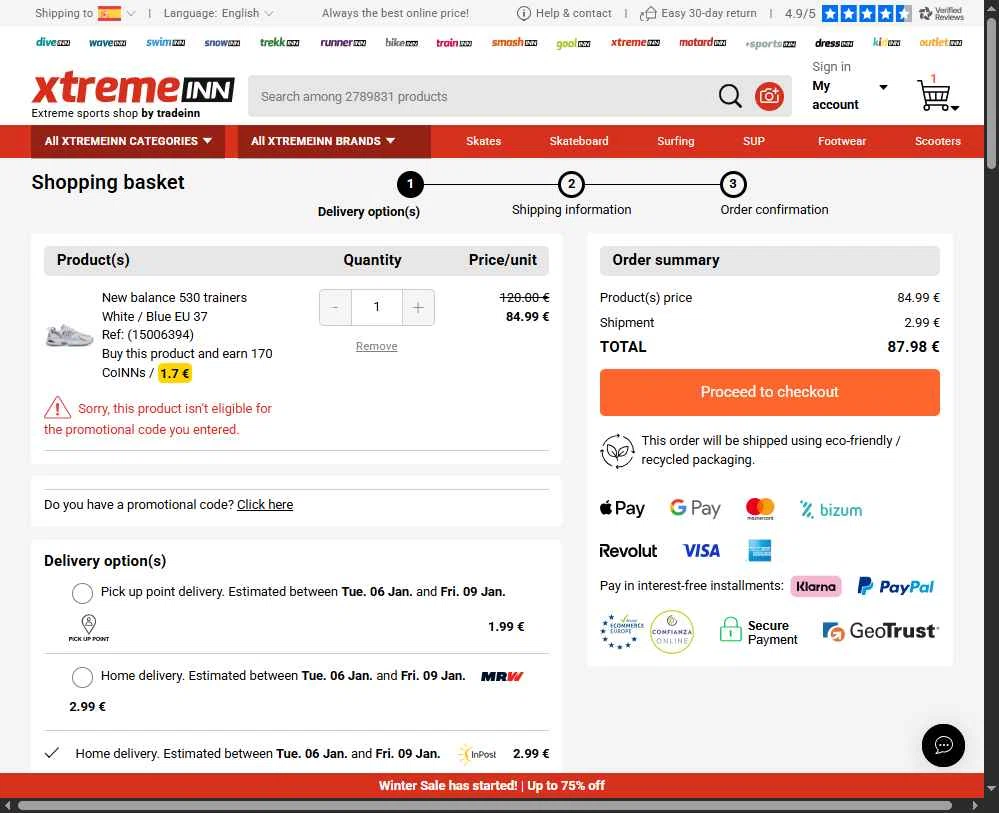Click the Sign in link
The width and height of the screenshot is (999, 813).
click(x=831, y=66)
